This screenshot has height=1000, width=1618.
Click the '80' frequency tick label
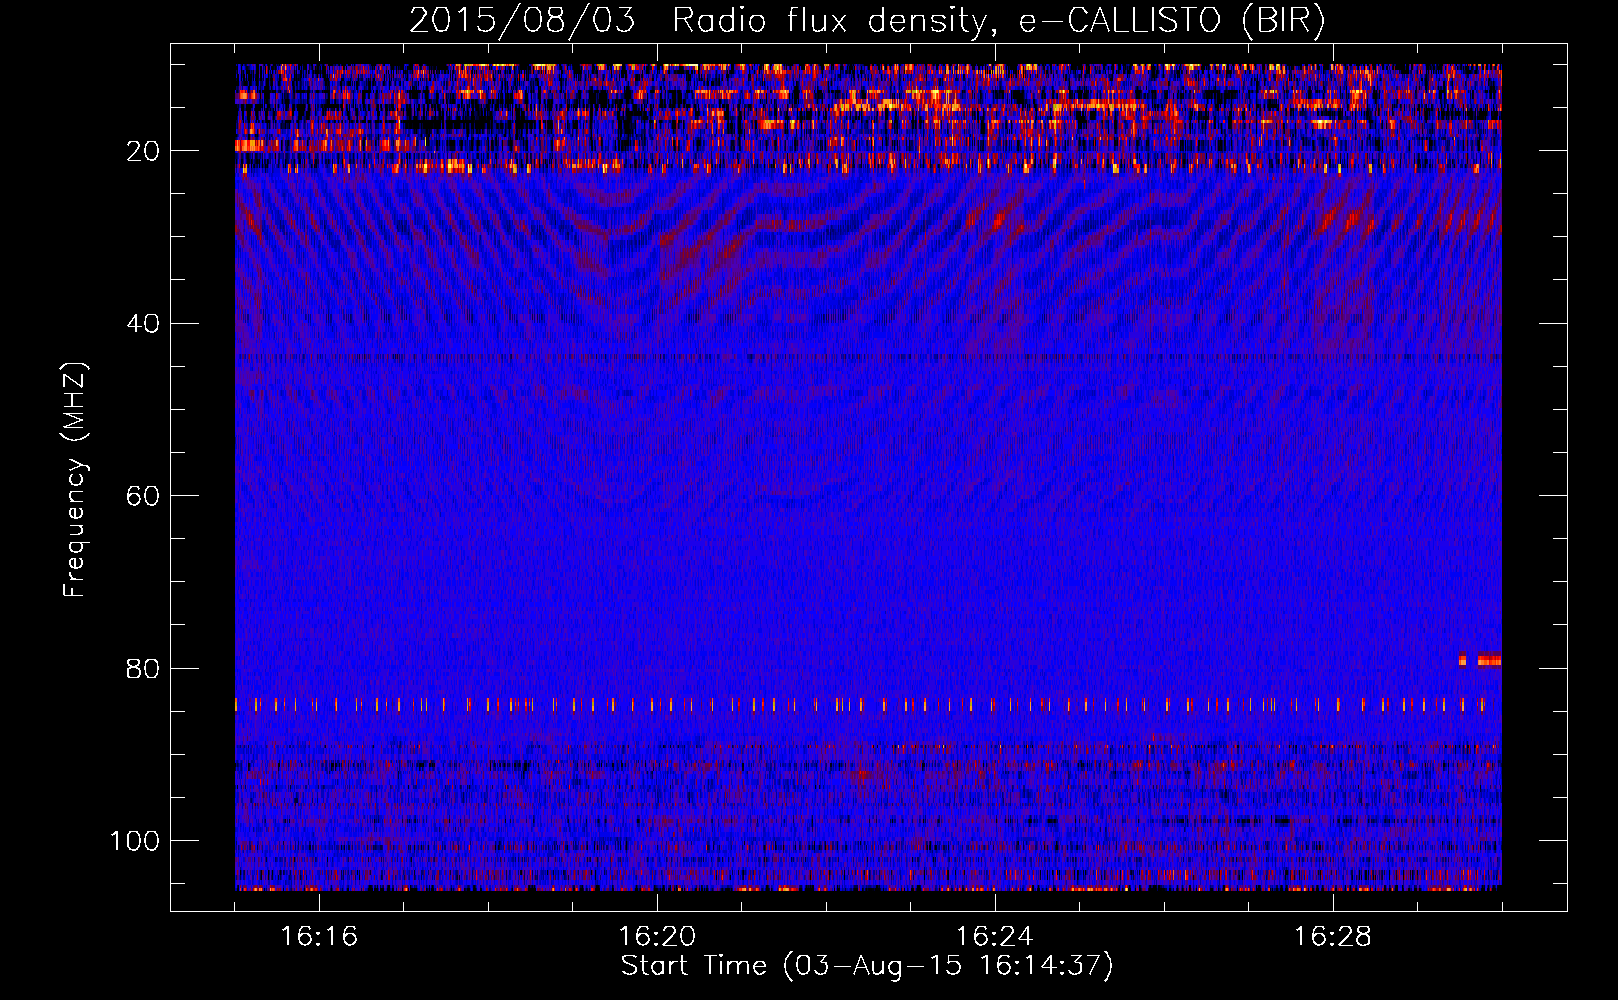144,669
